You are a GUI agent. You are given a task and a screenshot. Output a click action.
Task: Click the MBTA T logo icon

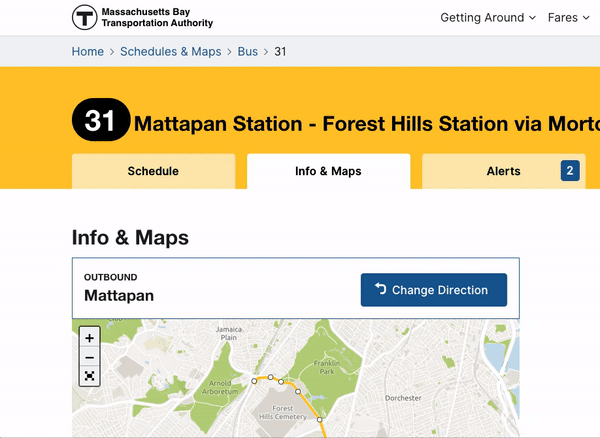85,17
